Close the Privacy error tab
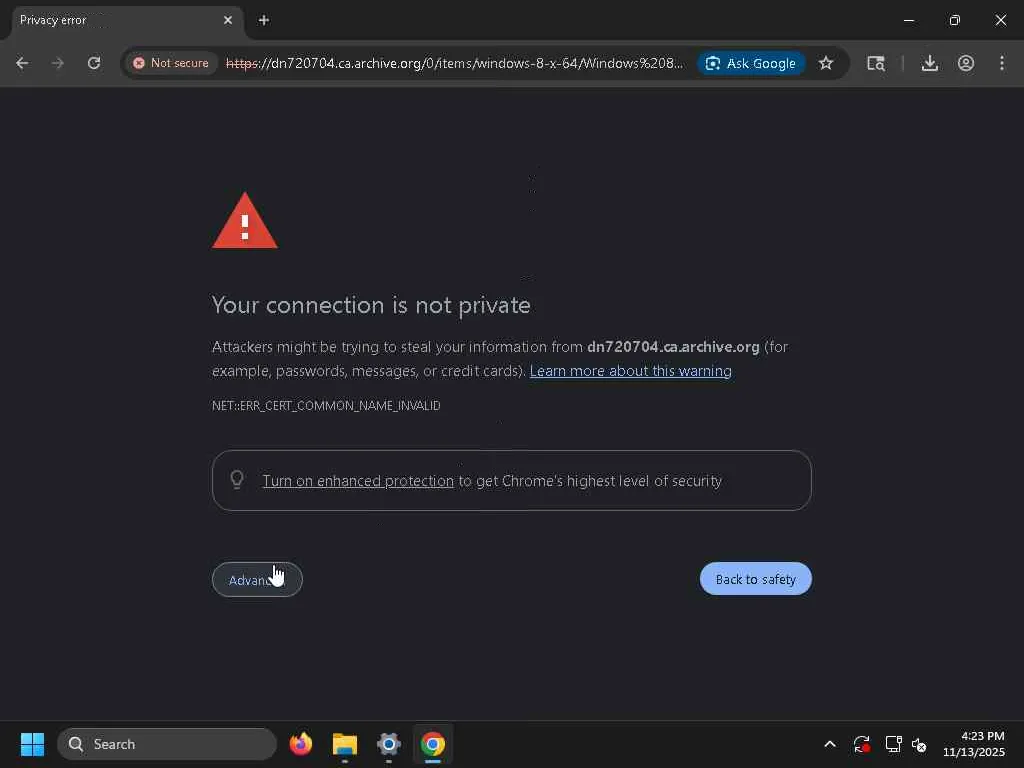 227,20
